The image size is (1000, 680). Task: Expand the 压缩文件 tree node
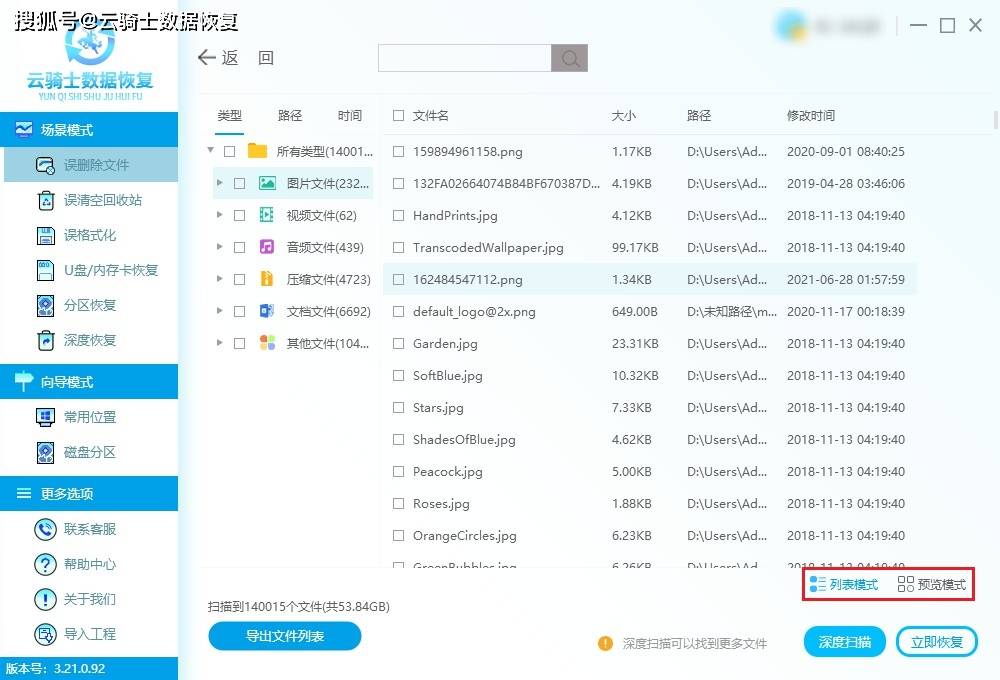[x=219, y=279]
